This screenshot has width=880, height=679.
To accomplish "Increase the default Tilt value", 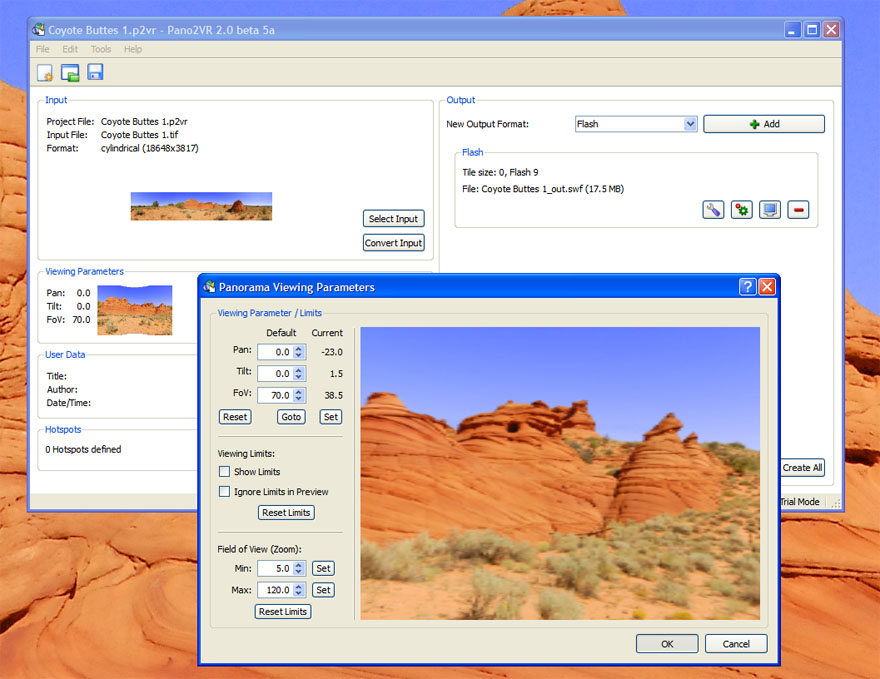I will (299, 370).
